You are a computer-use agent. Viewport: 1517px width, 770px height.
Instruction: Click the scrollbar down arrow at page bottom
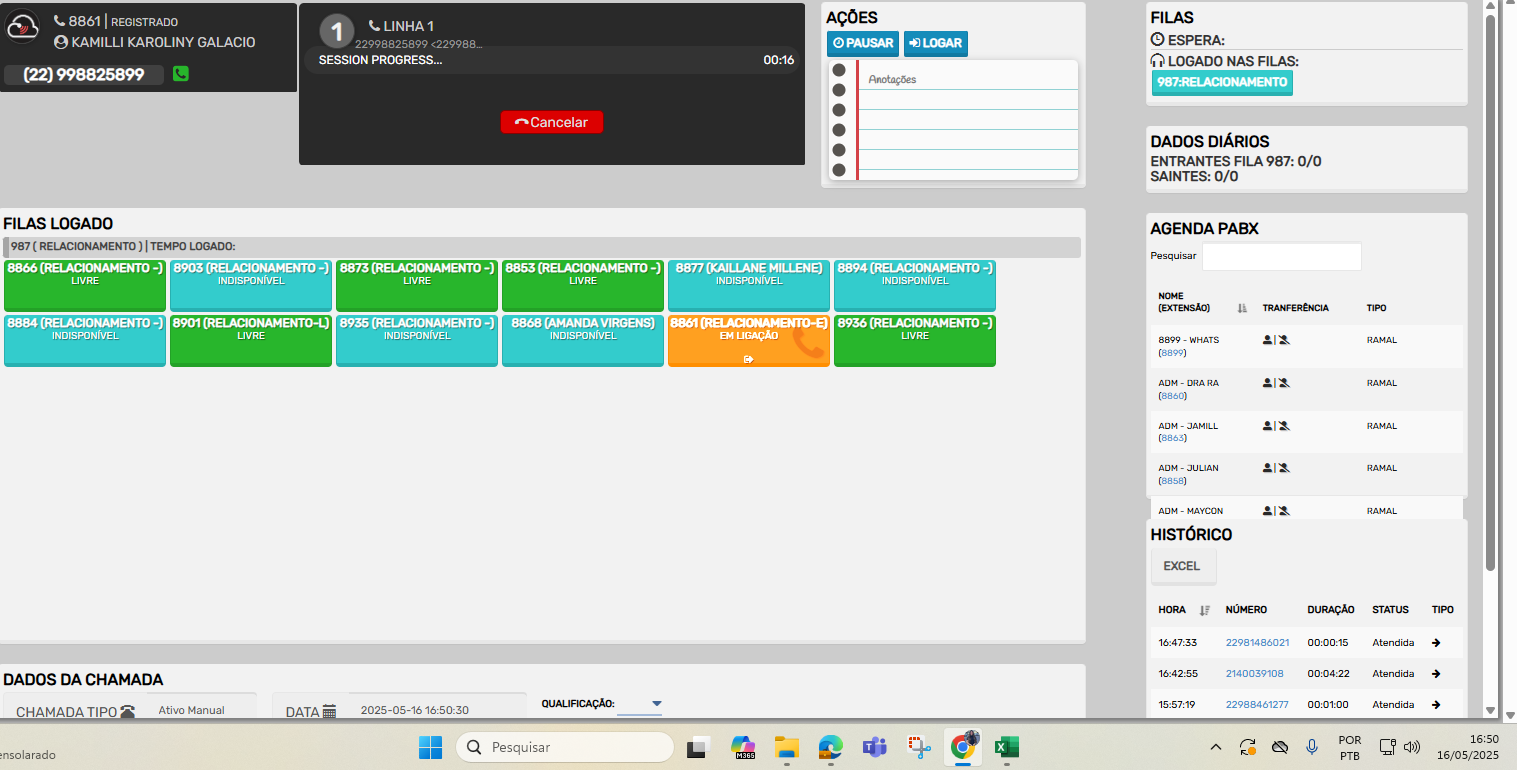pos(1490,711)
